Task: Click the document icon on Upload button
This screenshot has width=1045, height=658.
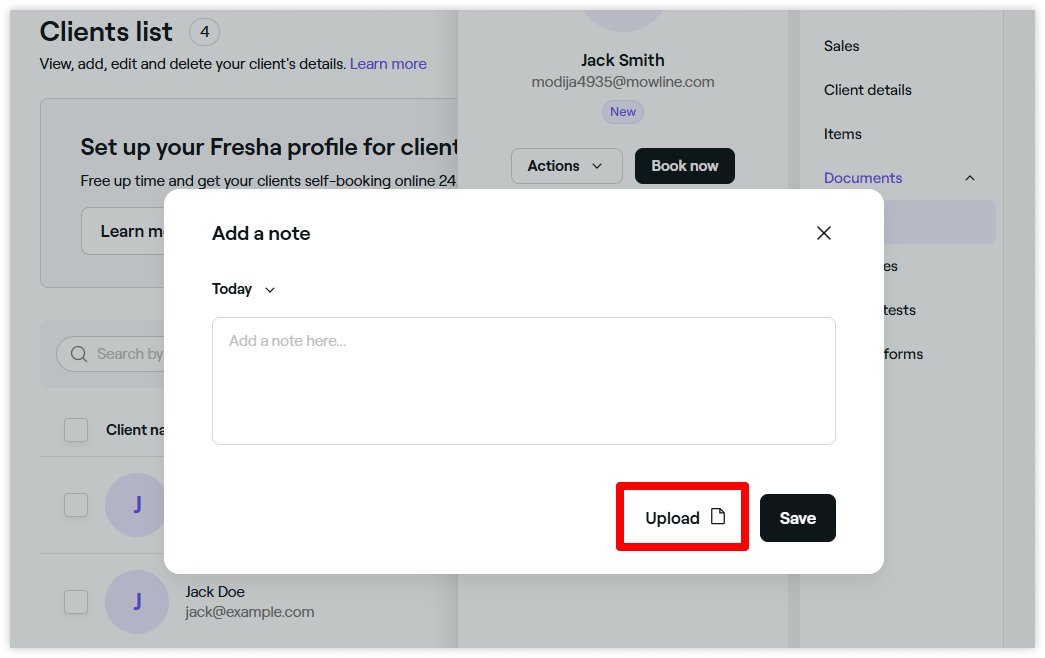Action: pos(718,517)
